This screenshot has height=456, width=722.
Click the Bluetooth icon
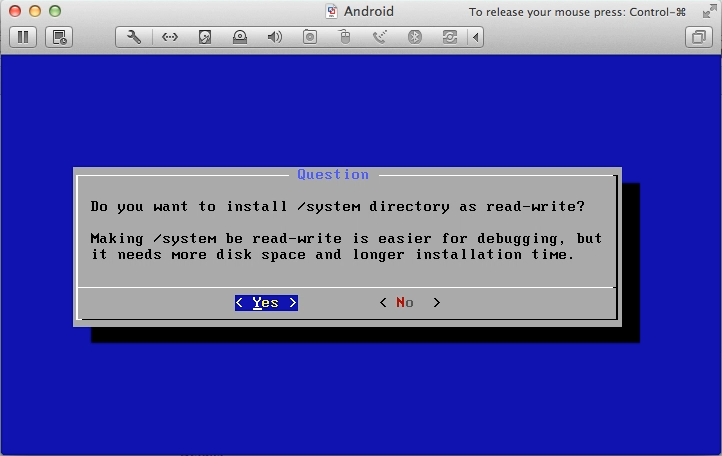(415, 37)
